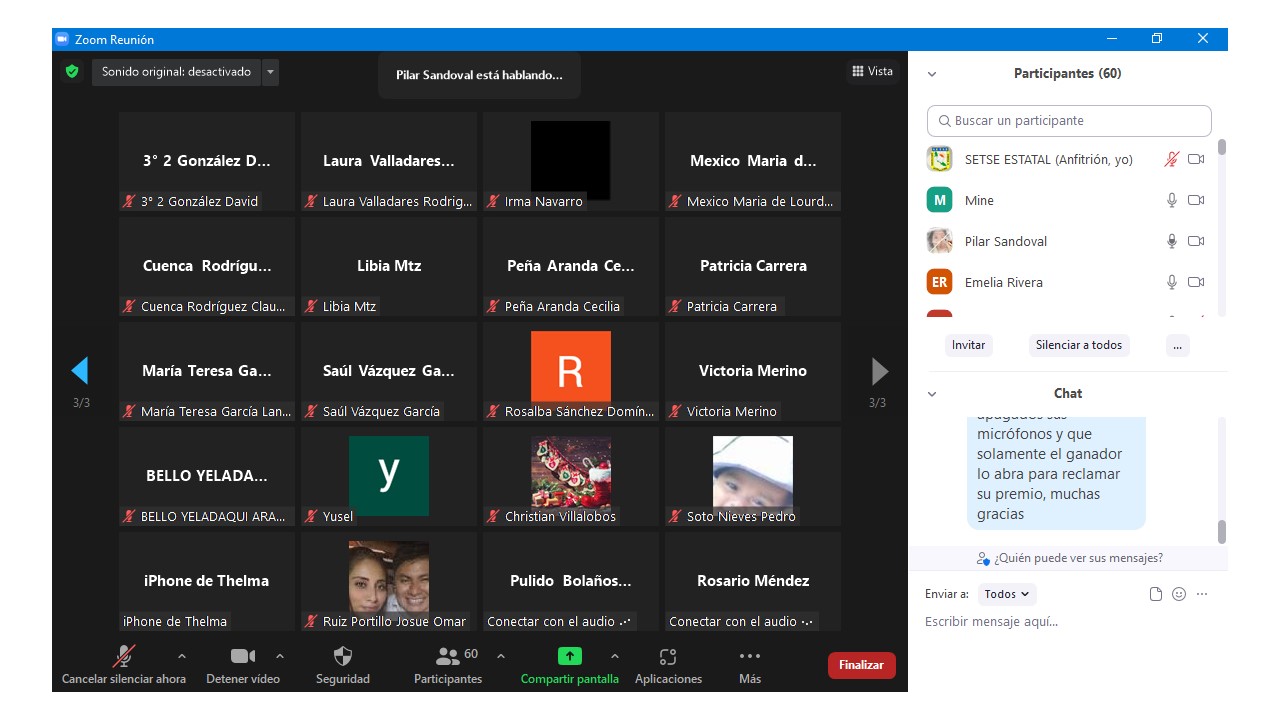Click in Buscar un participante field
Screen dimensions: 1280x720
click(x=1069, y=120)
